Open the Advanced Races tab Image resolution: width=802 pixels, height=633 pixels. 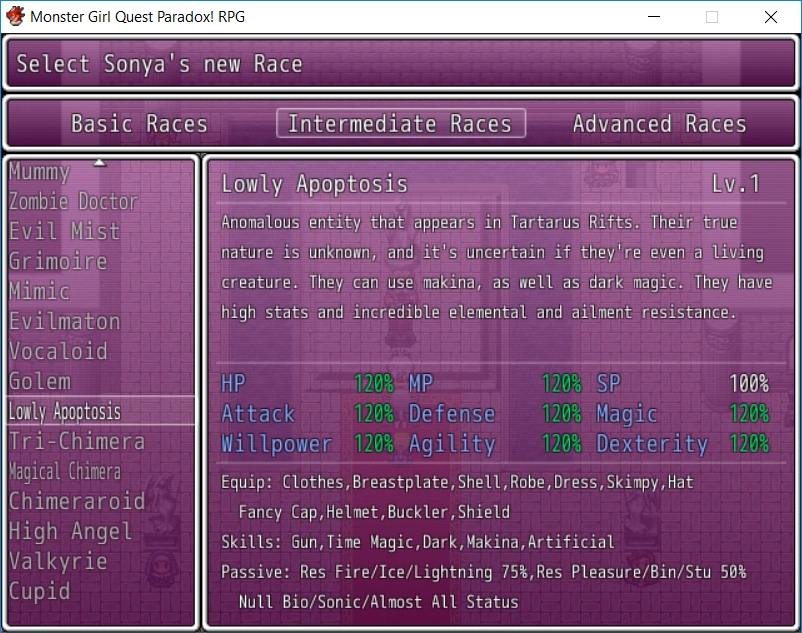point(659,124)
